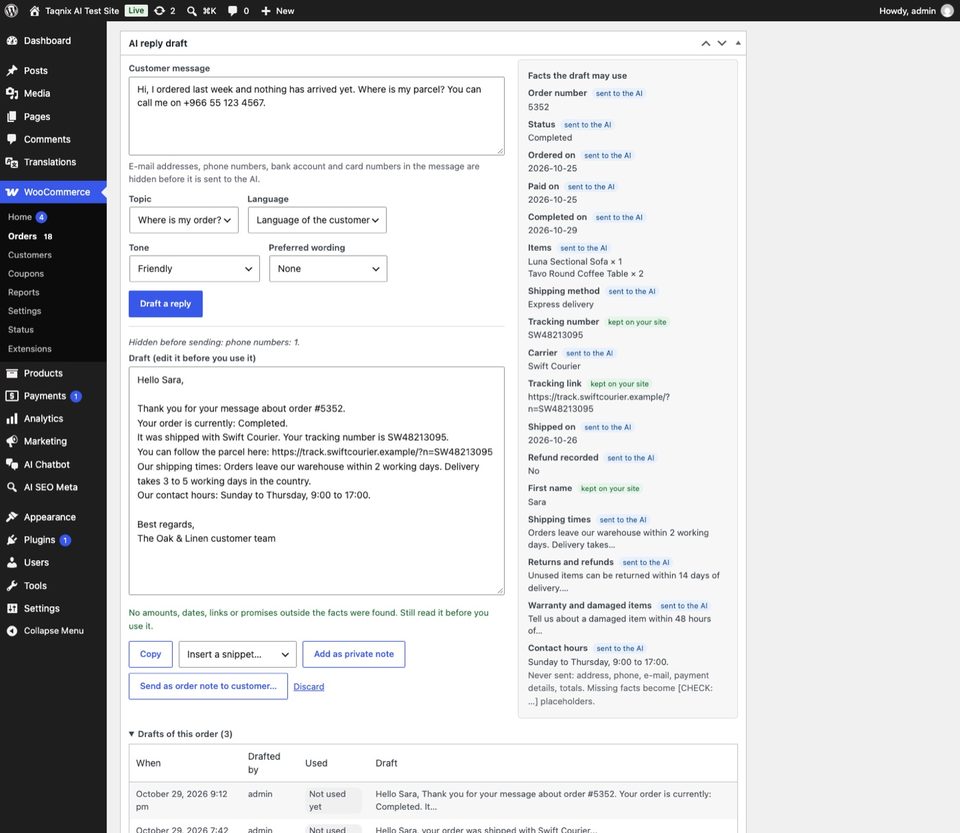Open the Preferred wording dropdown
Viewport: 960px width, 833px height.
tap(328, 269)
